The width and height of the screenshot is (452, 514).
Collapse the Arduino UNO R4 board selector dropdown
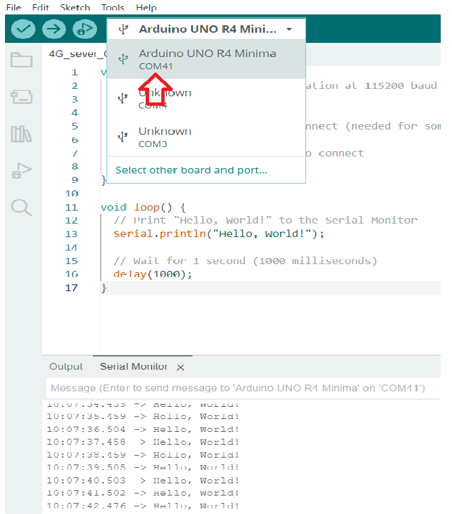pyautogui.click(x=289, y=29)
